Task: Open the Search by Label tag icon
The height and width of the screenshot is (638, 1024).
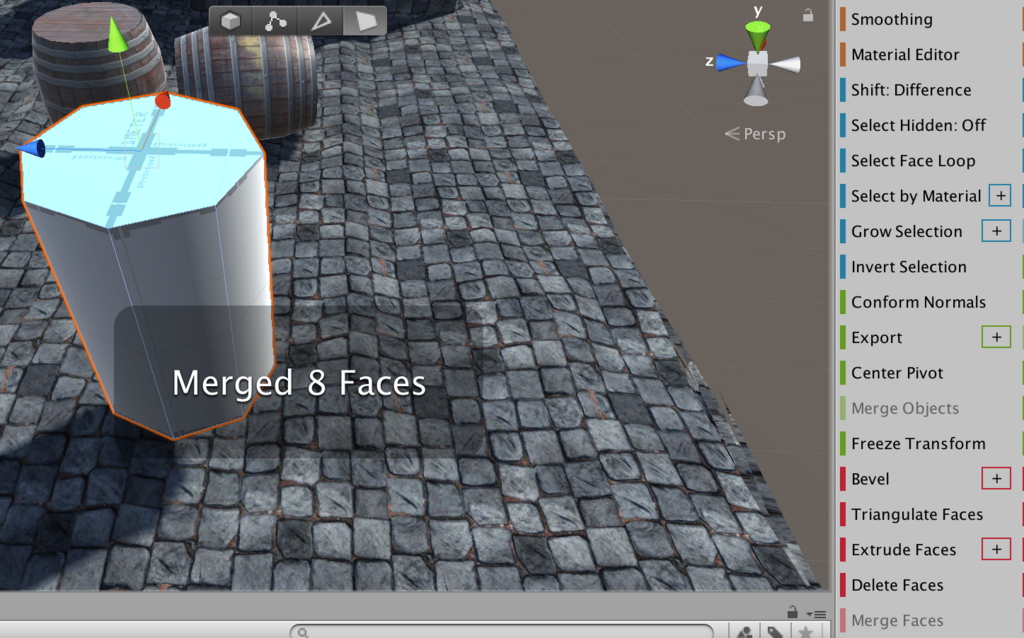Action: (x=775, y=631)
